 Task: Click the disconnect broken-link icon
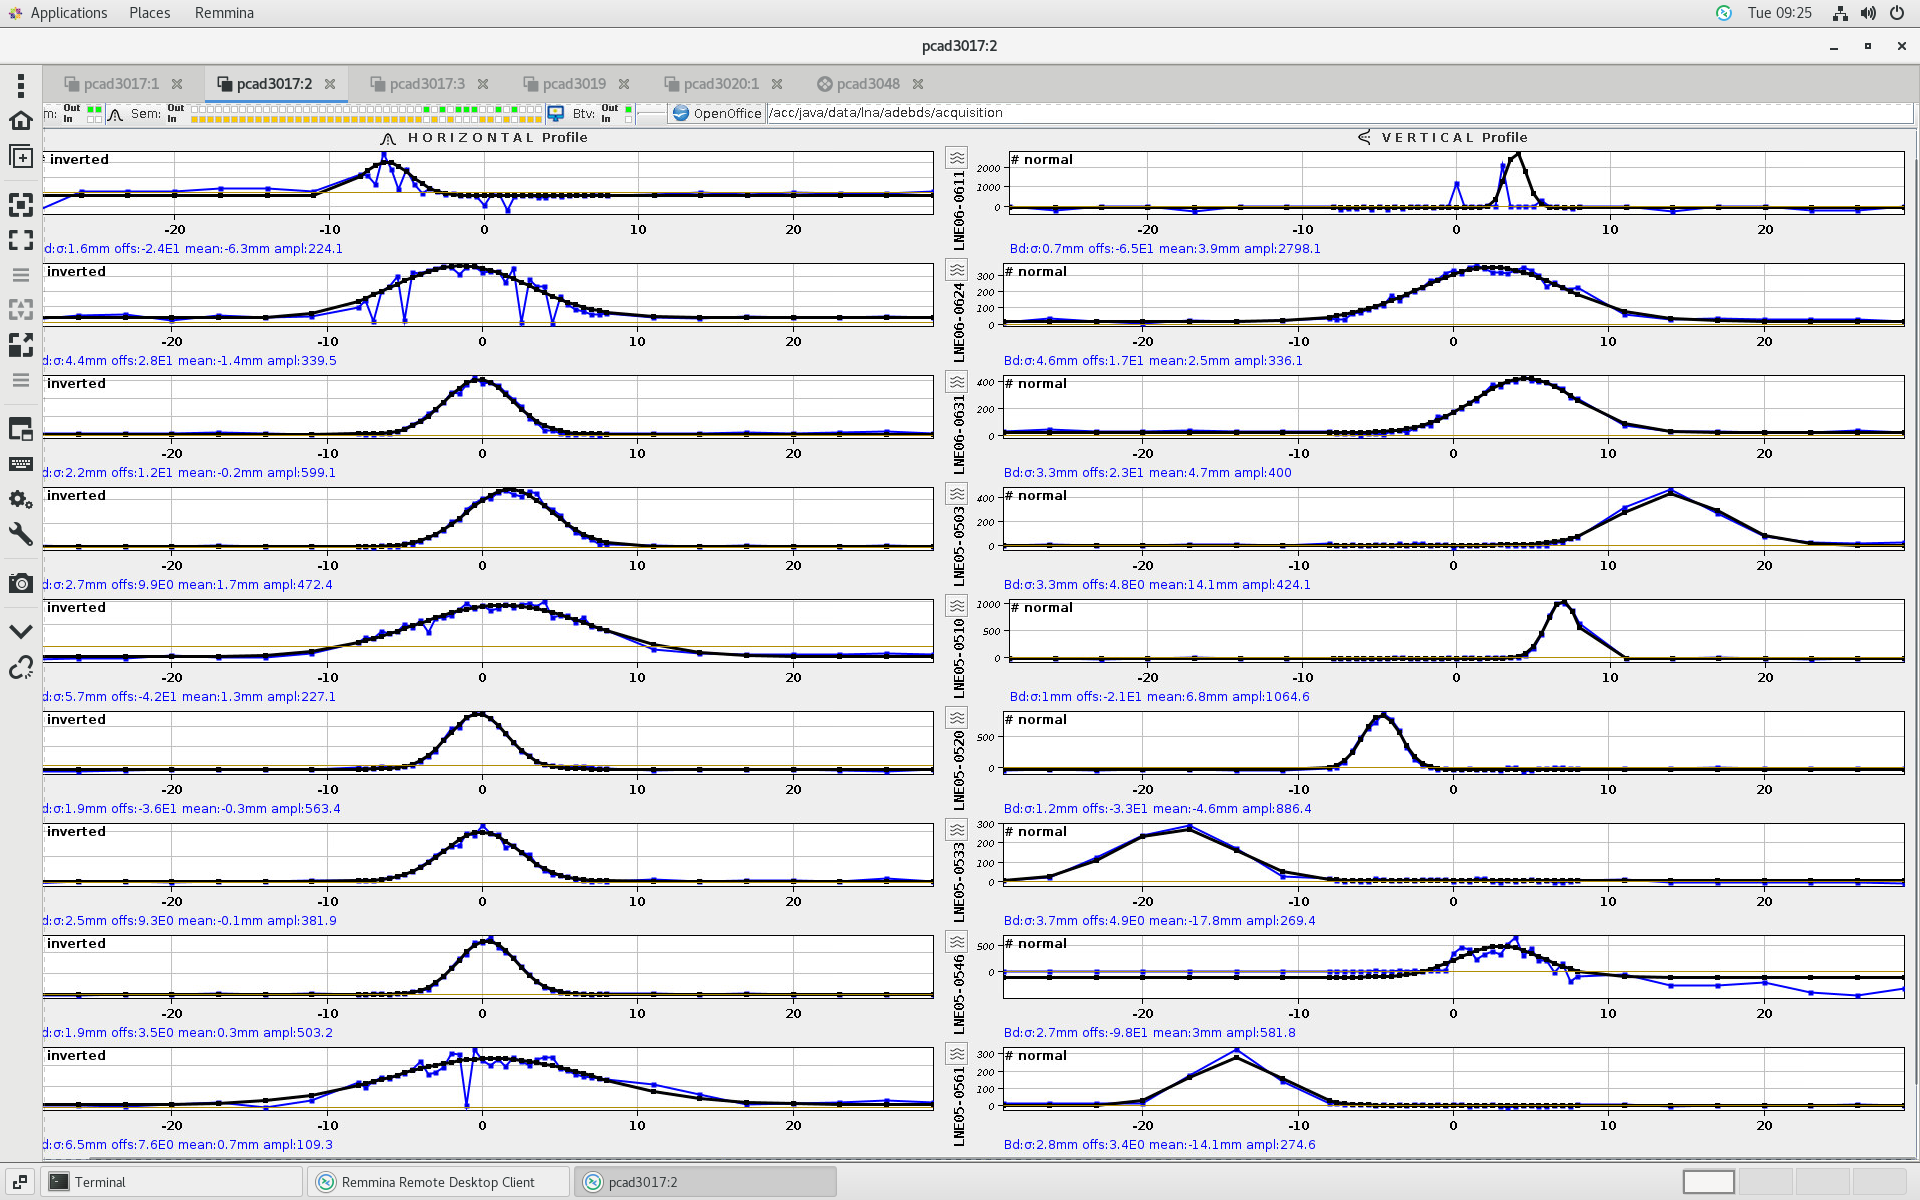pyautogui.click(x=20, y=667)
